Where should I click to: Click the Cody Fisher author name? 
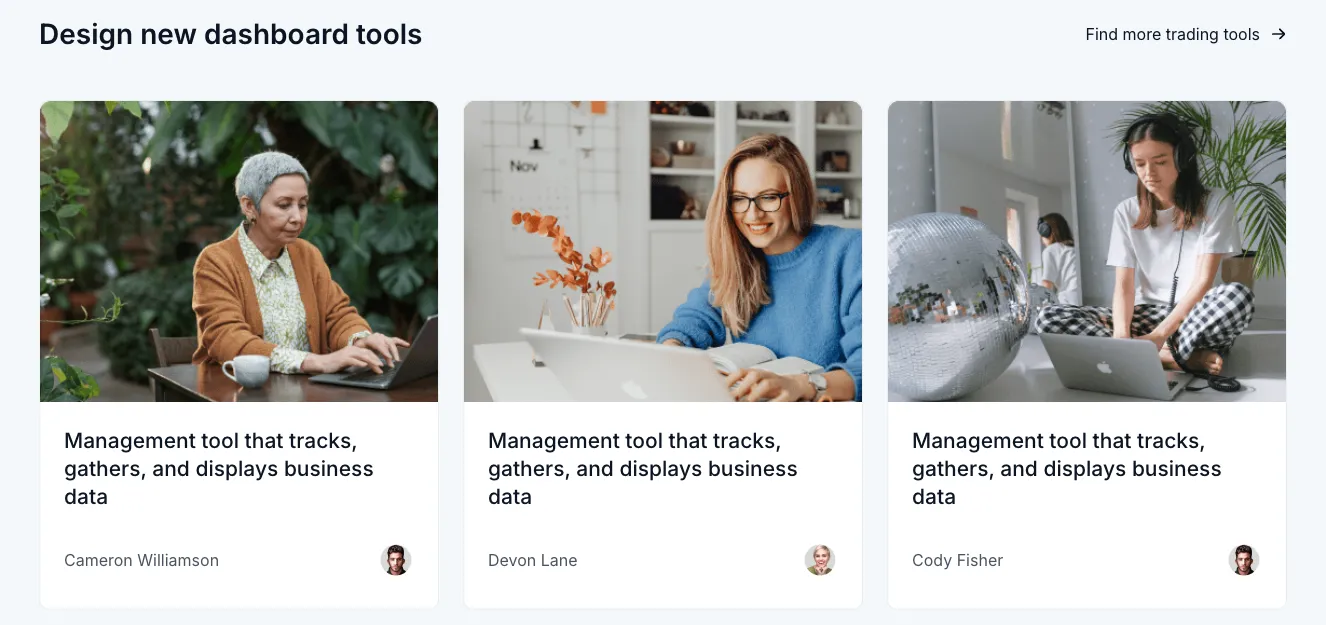(957, 560)
